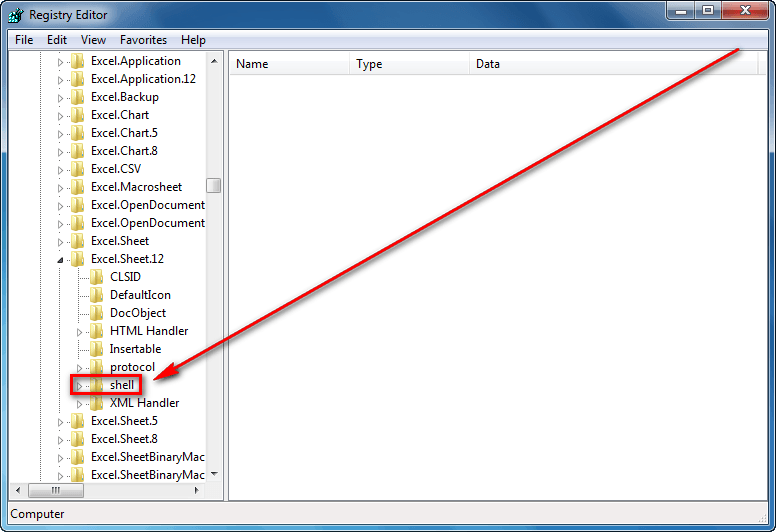Screen dimensions: 776x532
Task: Select the DefaultIcon folder icon
Action: pos(97,294)
